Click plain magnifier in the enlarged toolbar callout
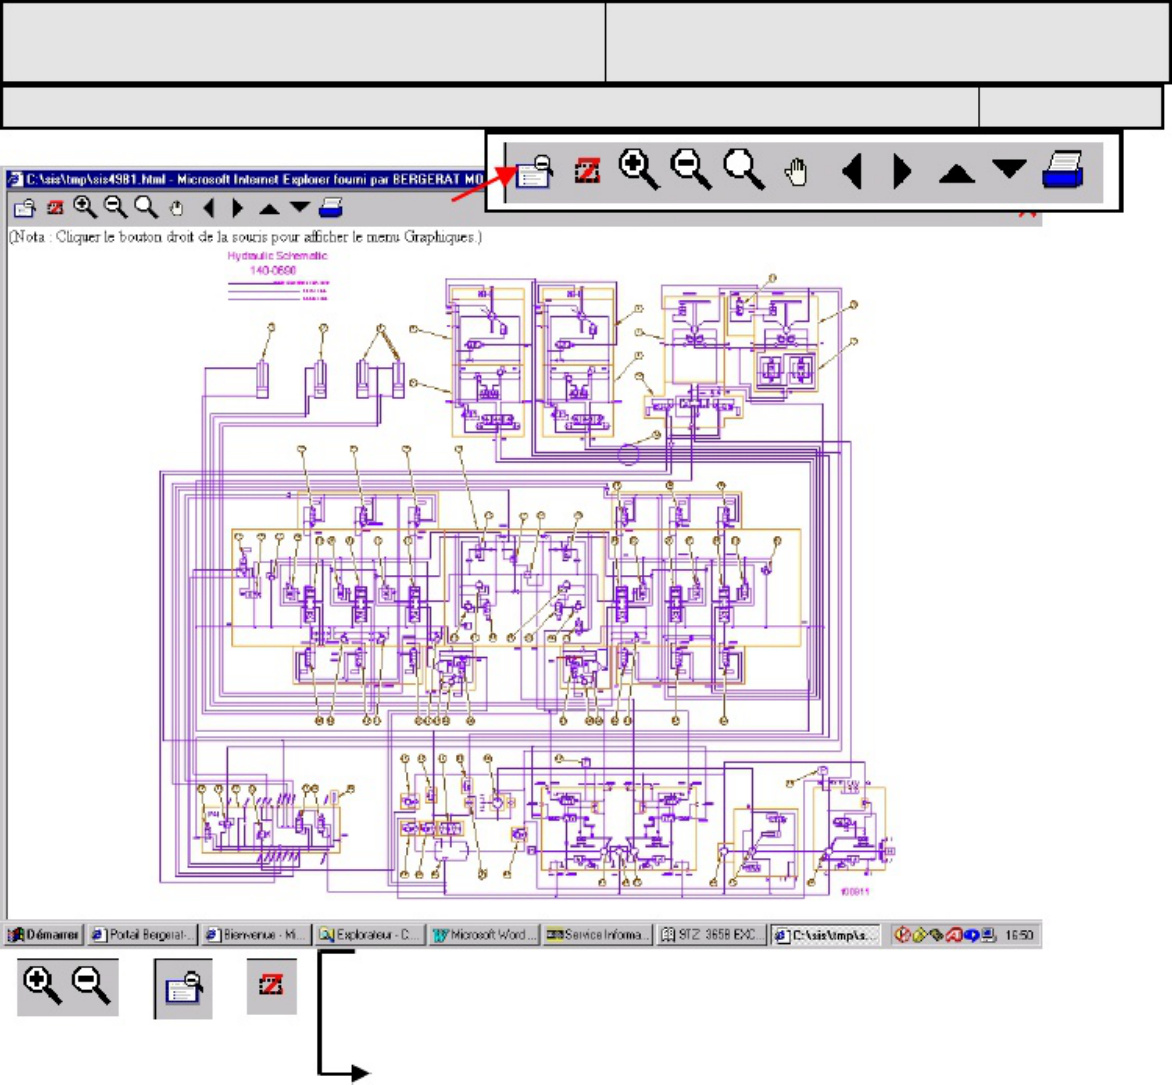 pos(744,170)
